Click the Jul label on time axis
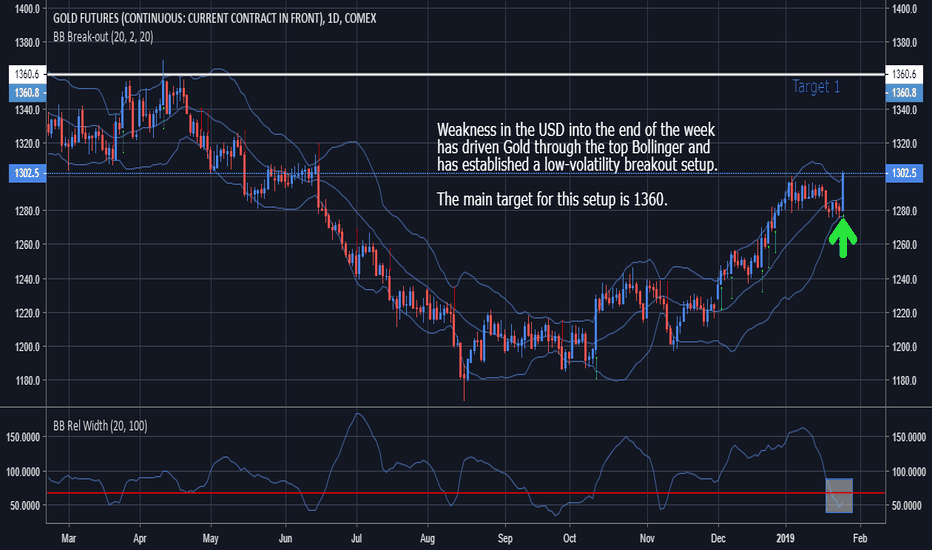This screenshot has width=932, height=550. click(x=356, y=539)
